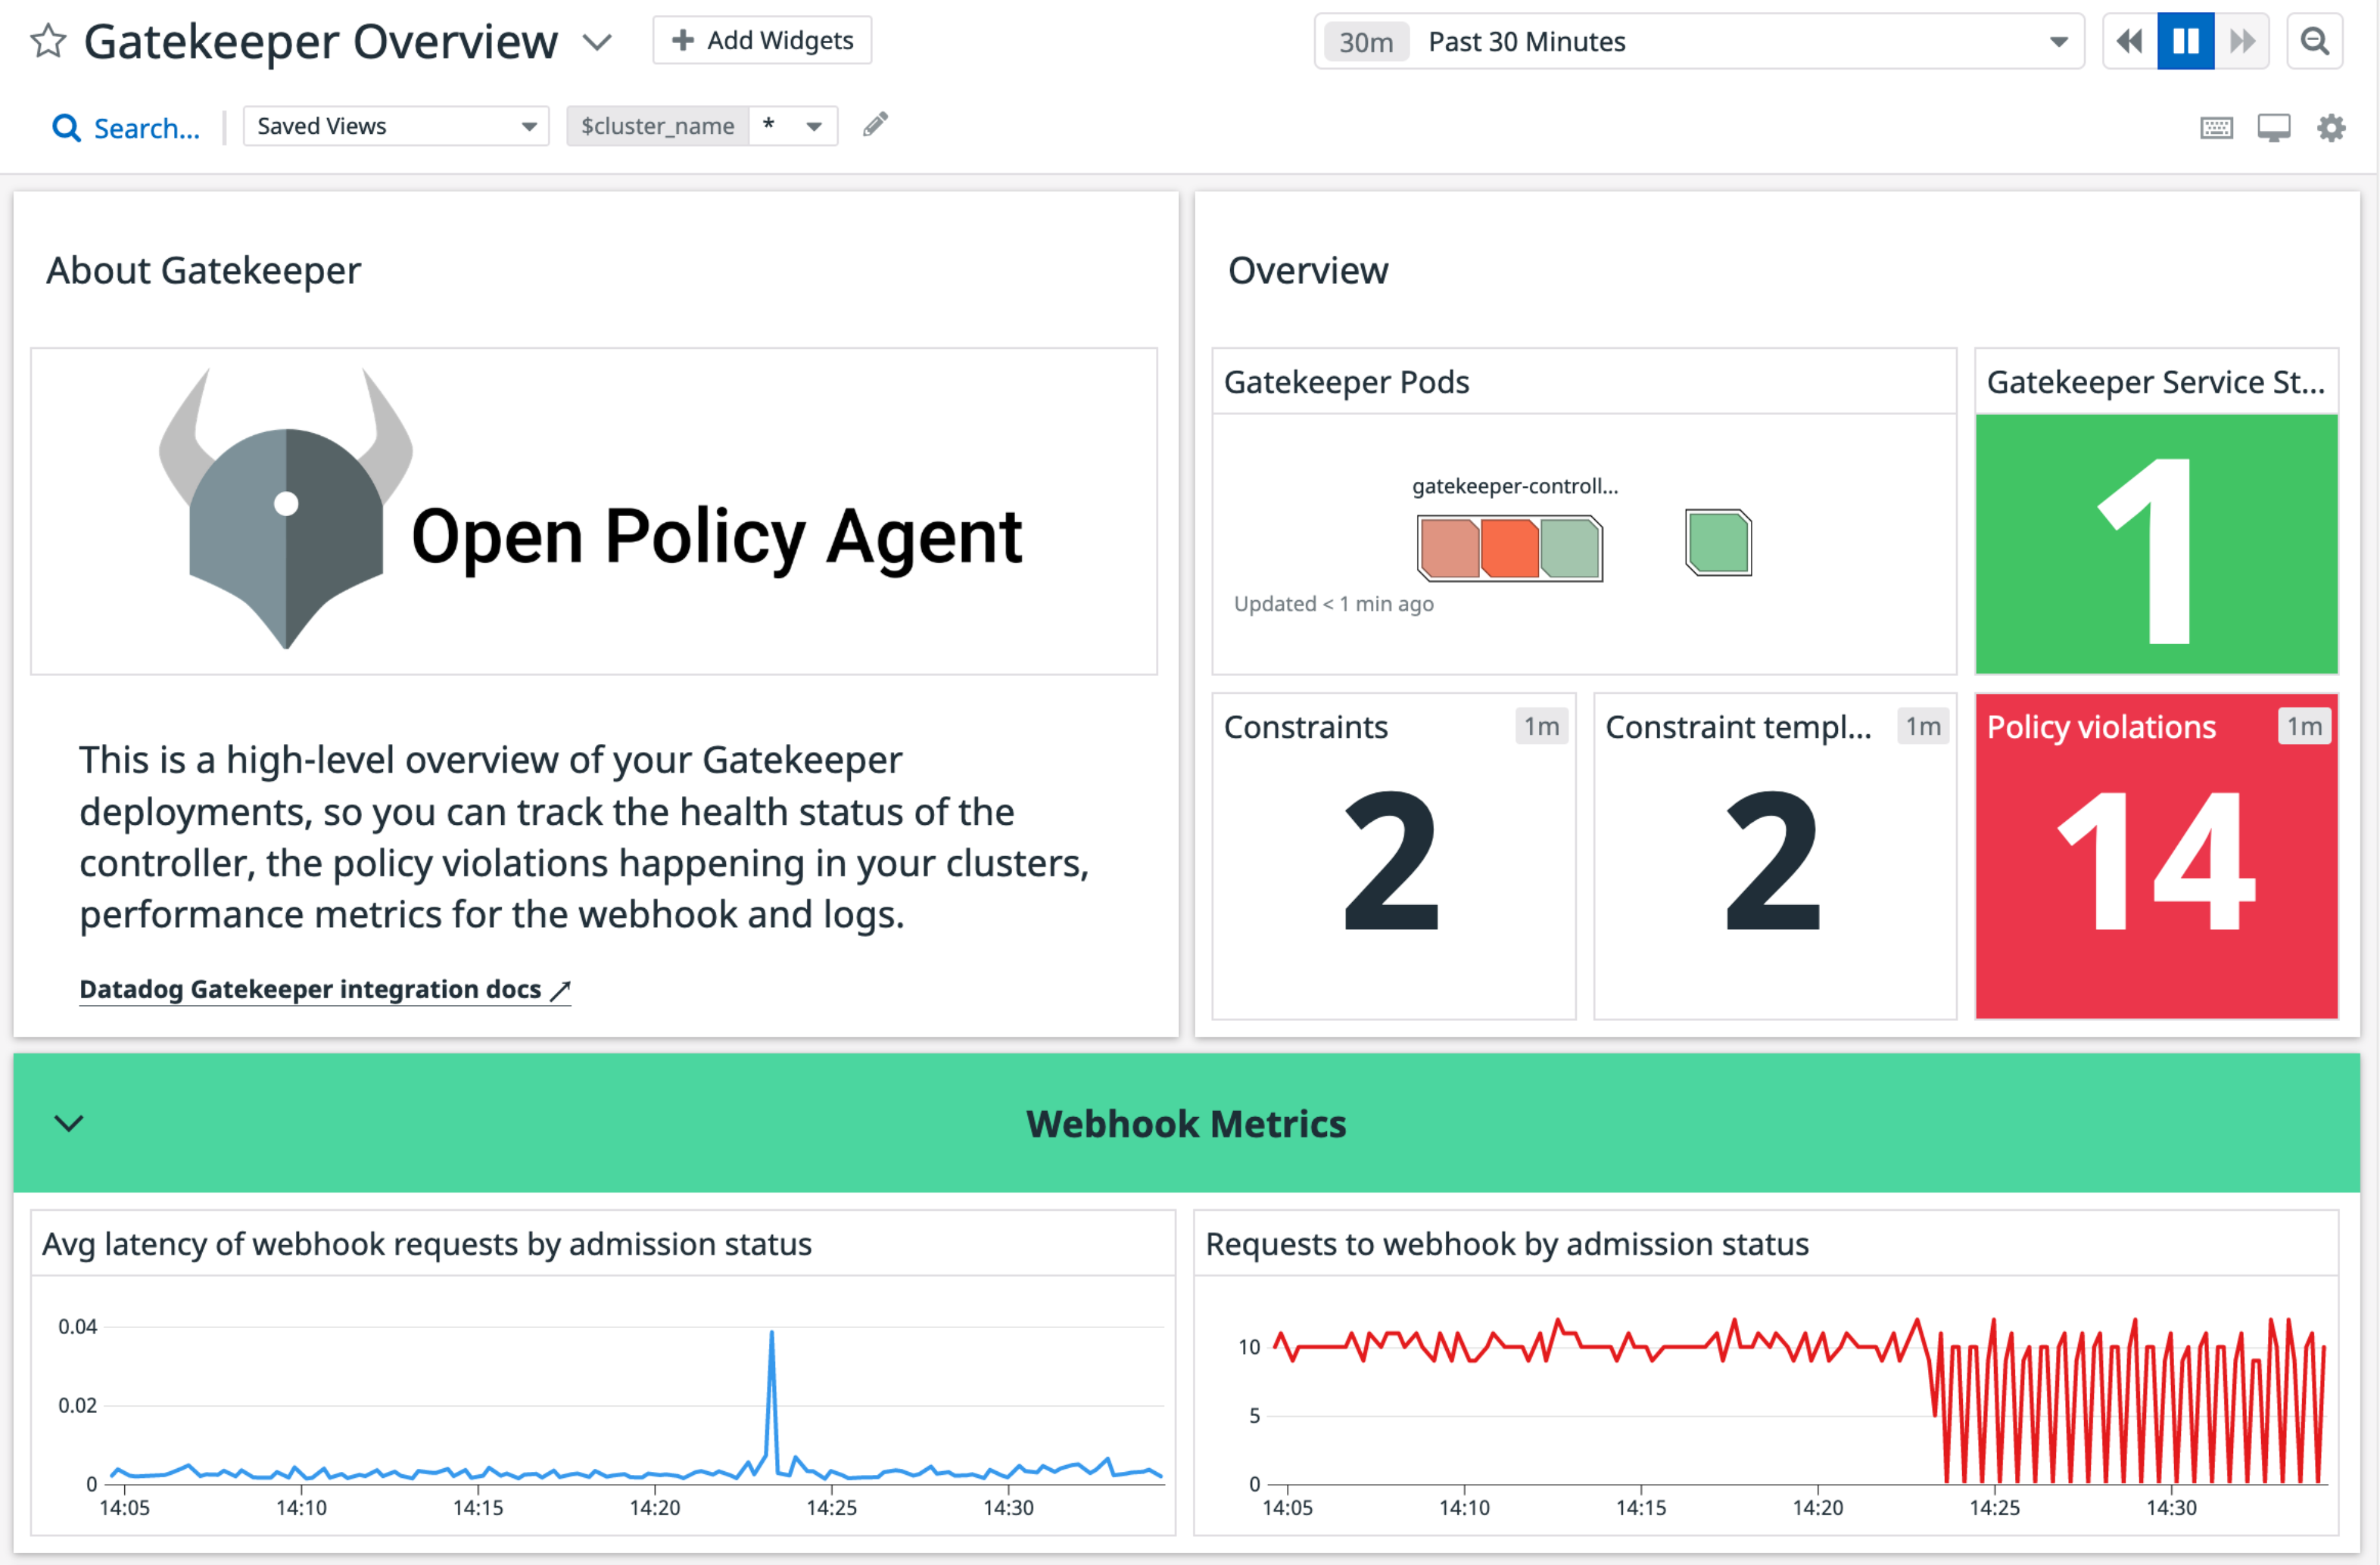Open keyboard shortcuts from the keyboard icon

point(2216,127)
